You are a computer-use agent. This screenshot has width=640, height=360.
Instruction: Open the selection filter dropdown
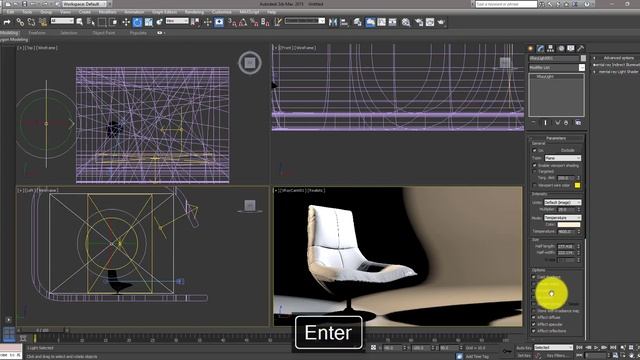click(62, 20)
